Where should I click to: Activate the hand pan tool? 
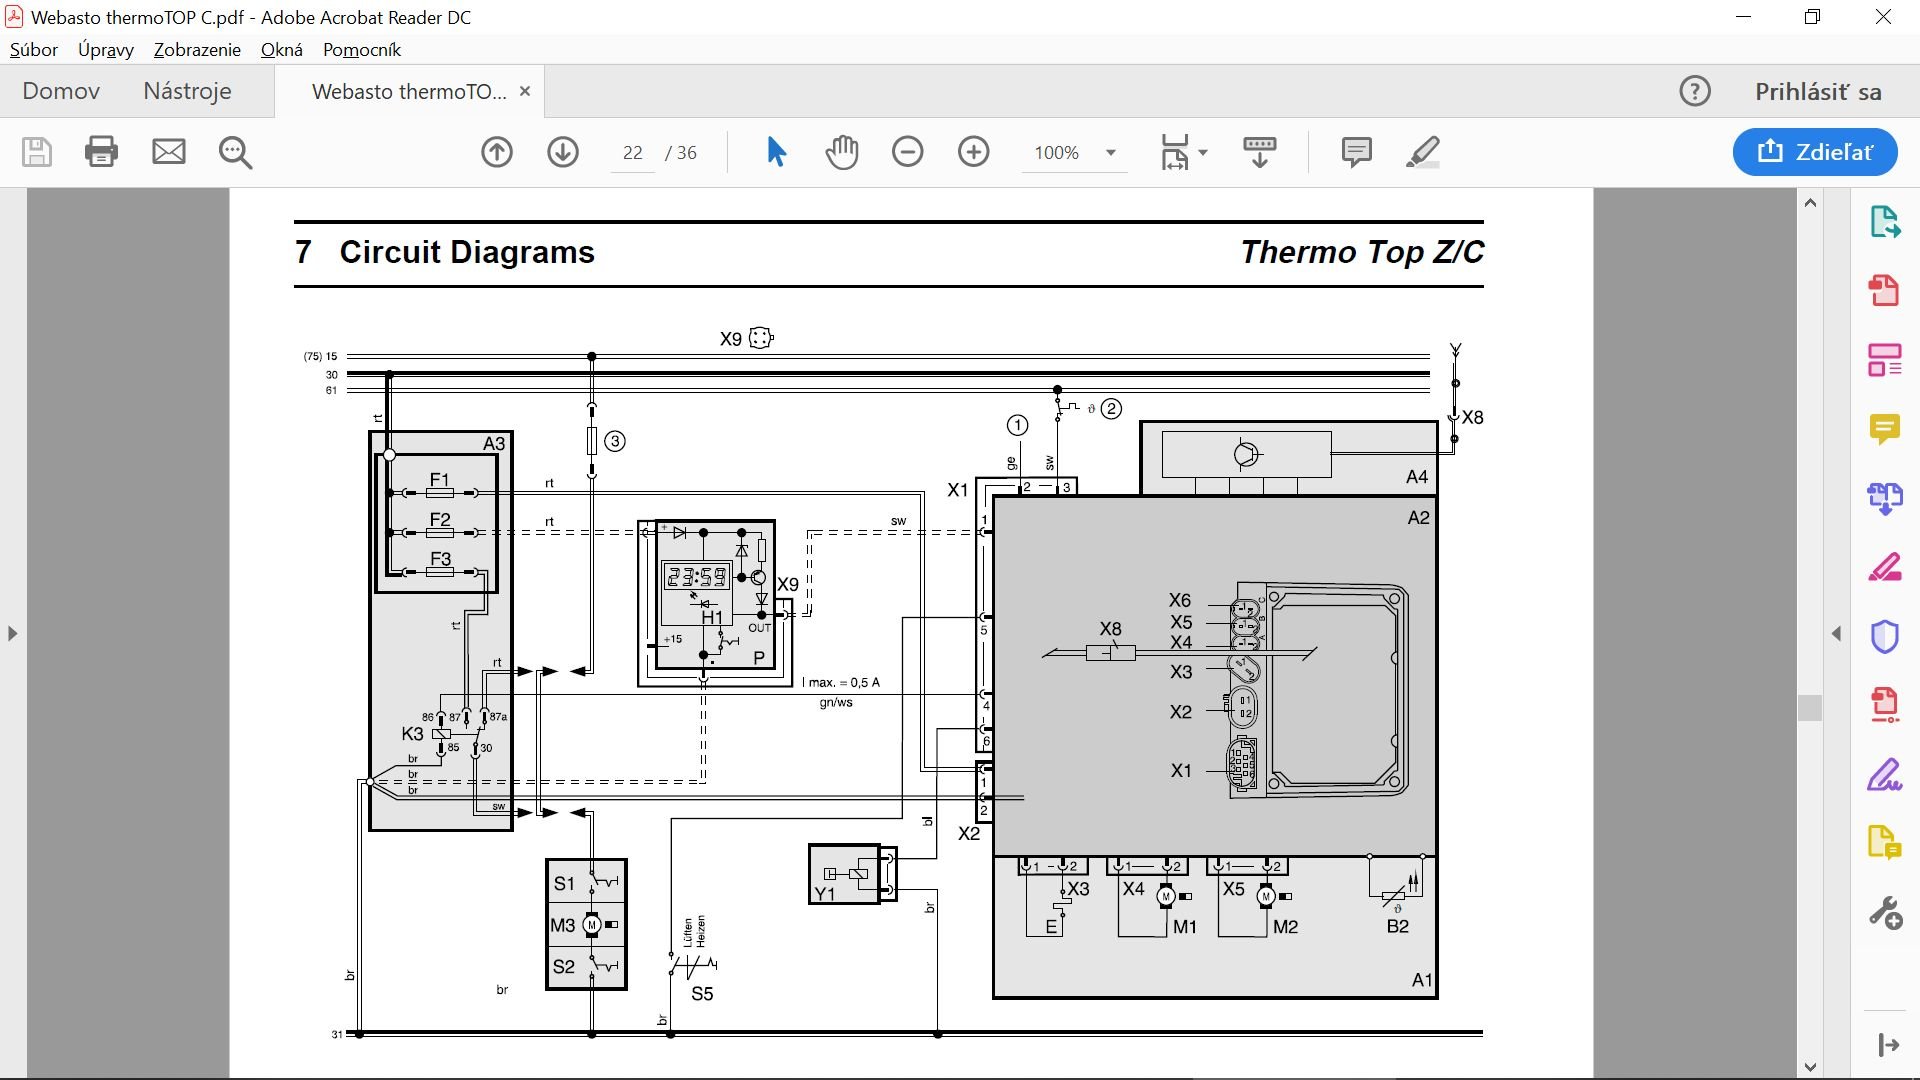(x=842, y=152)
